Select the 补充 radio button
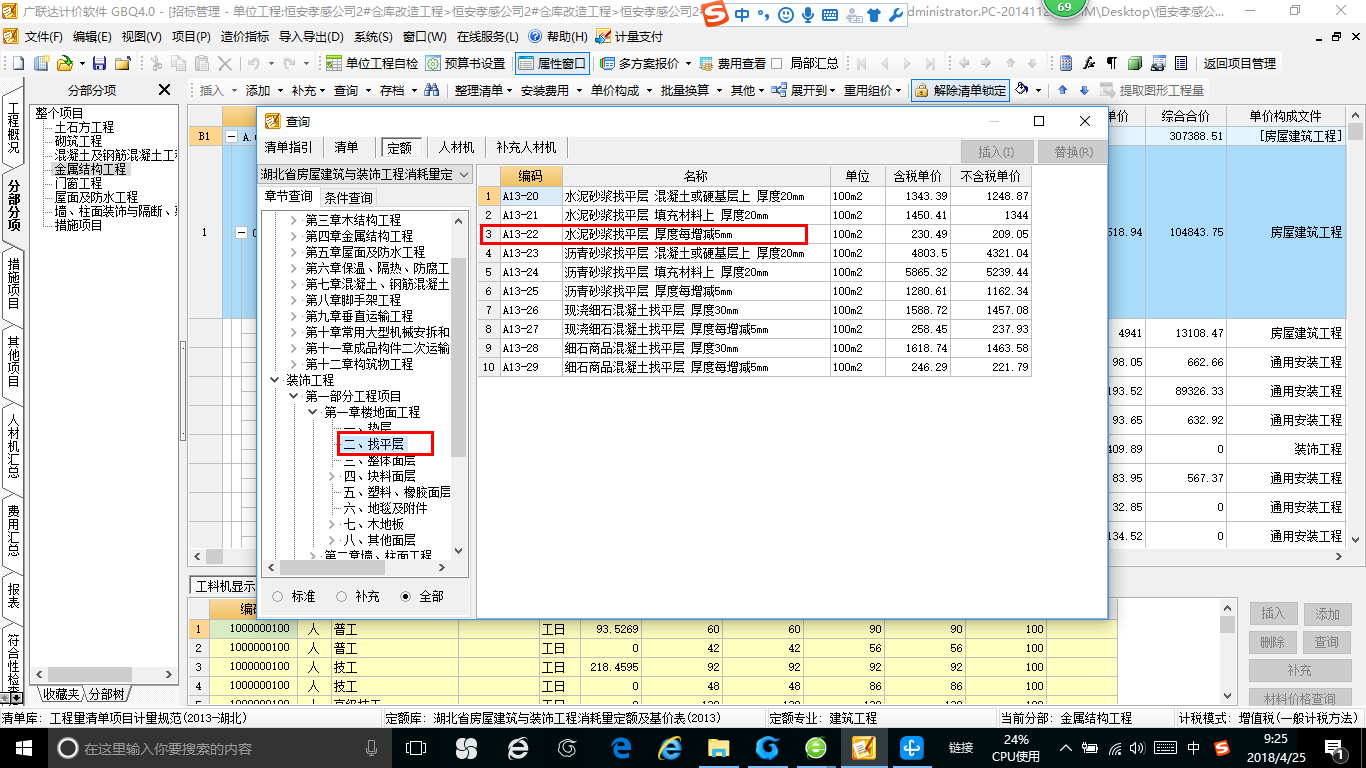This screenshot has width=1366, height=768. click(x=342, y=596)
